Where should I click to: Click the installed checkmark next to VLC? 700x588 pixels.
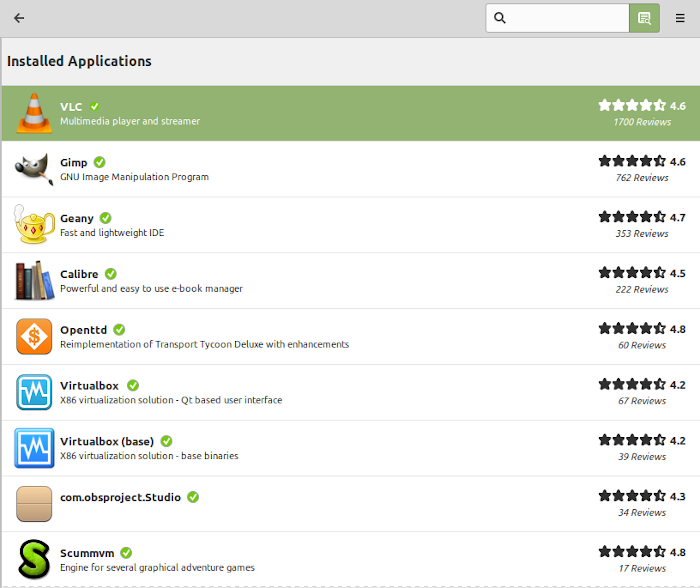pos(95,106)
